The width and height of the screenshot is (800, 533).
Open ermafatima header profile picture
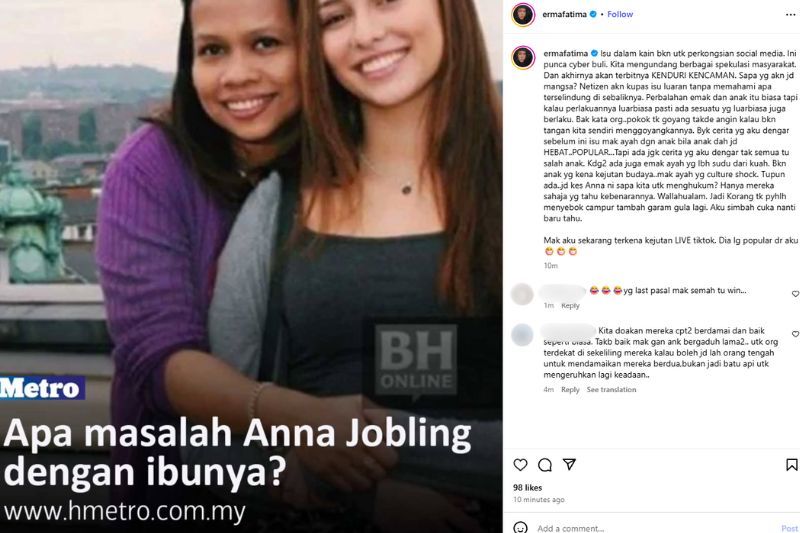coord(523,14)
